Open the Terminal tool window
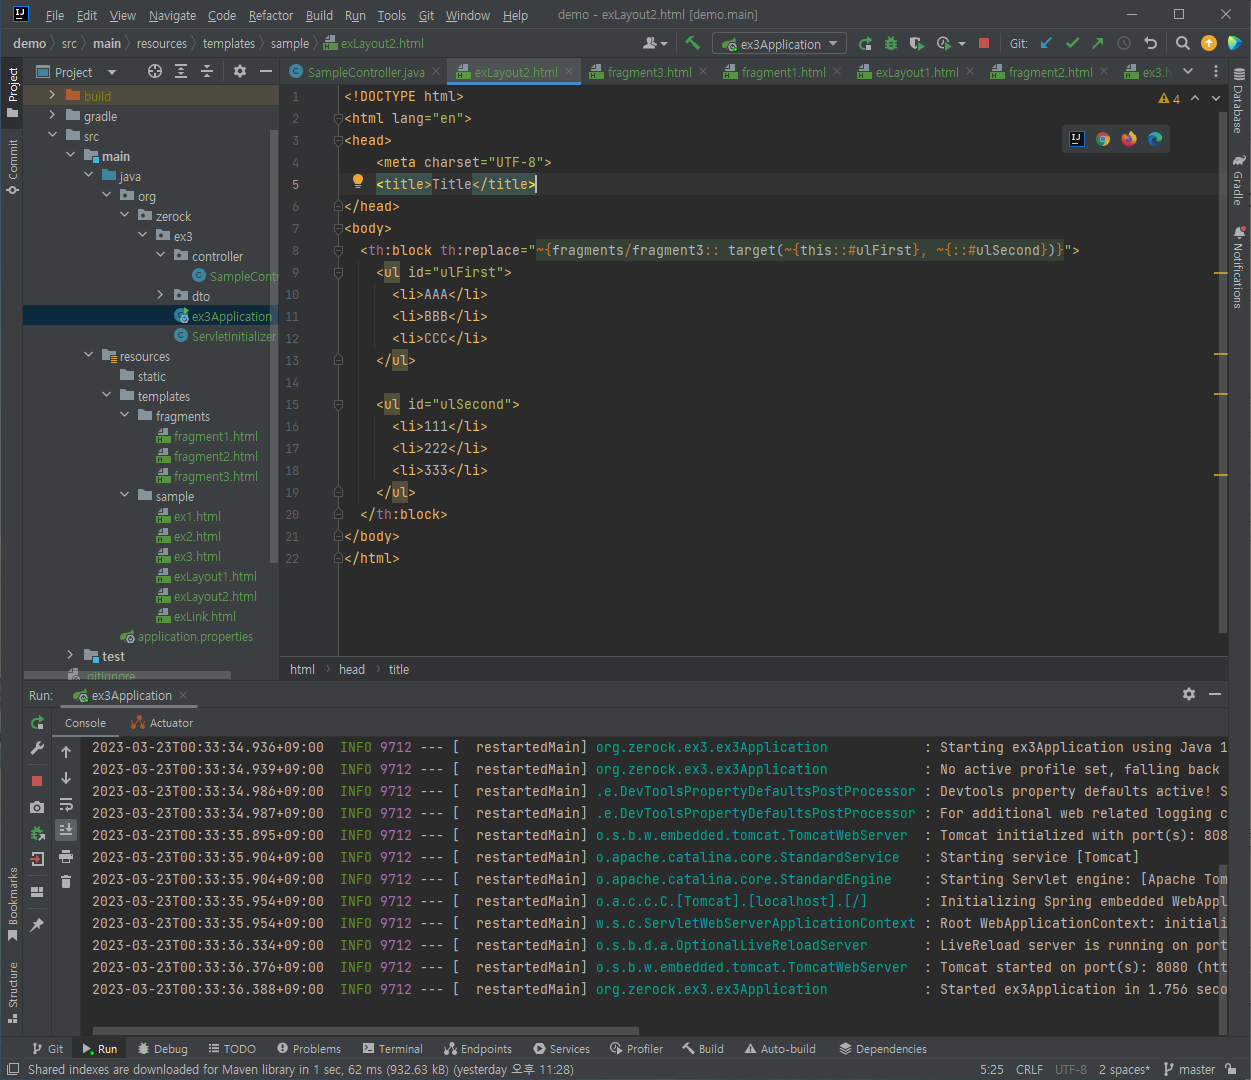The width and height of the screenshot is (1251, 1080). 393,1049
